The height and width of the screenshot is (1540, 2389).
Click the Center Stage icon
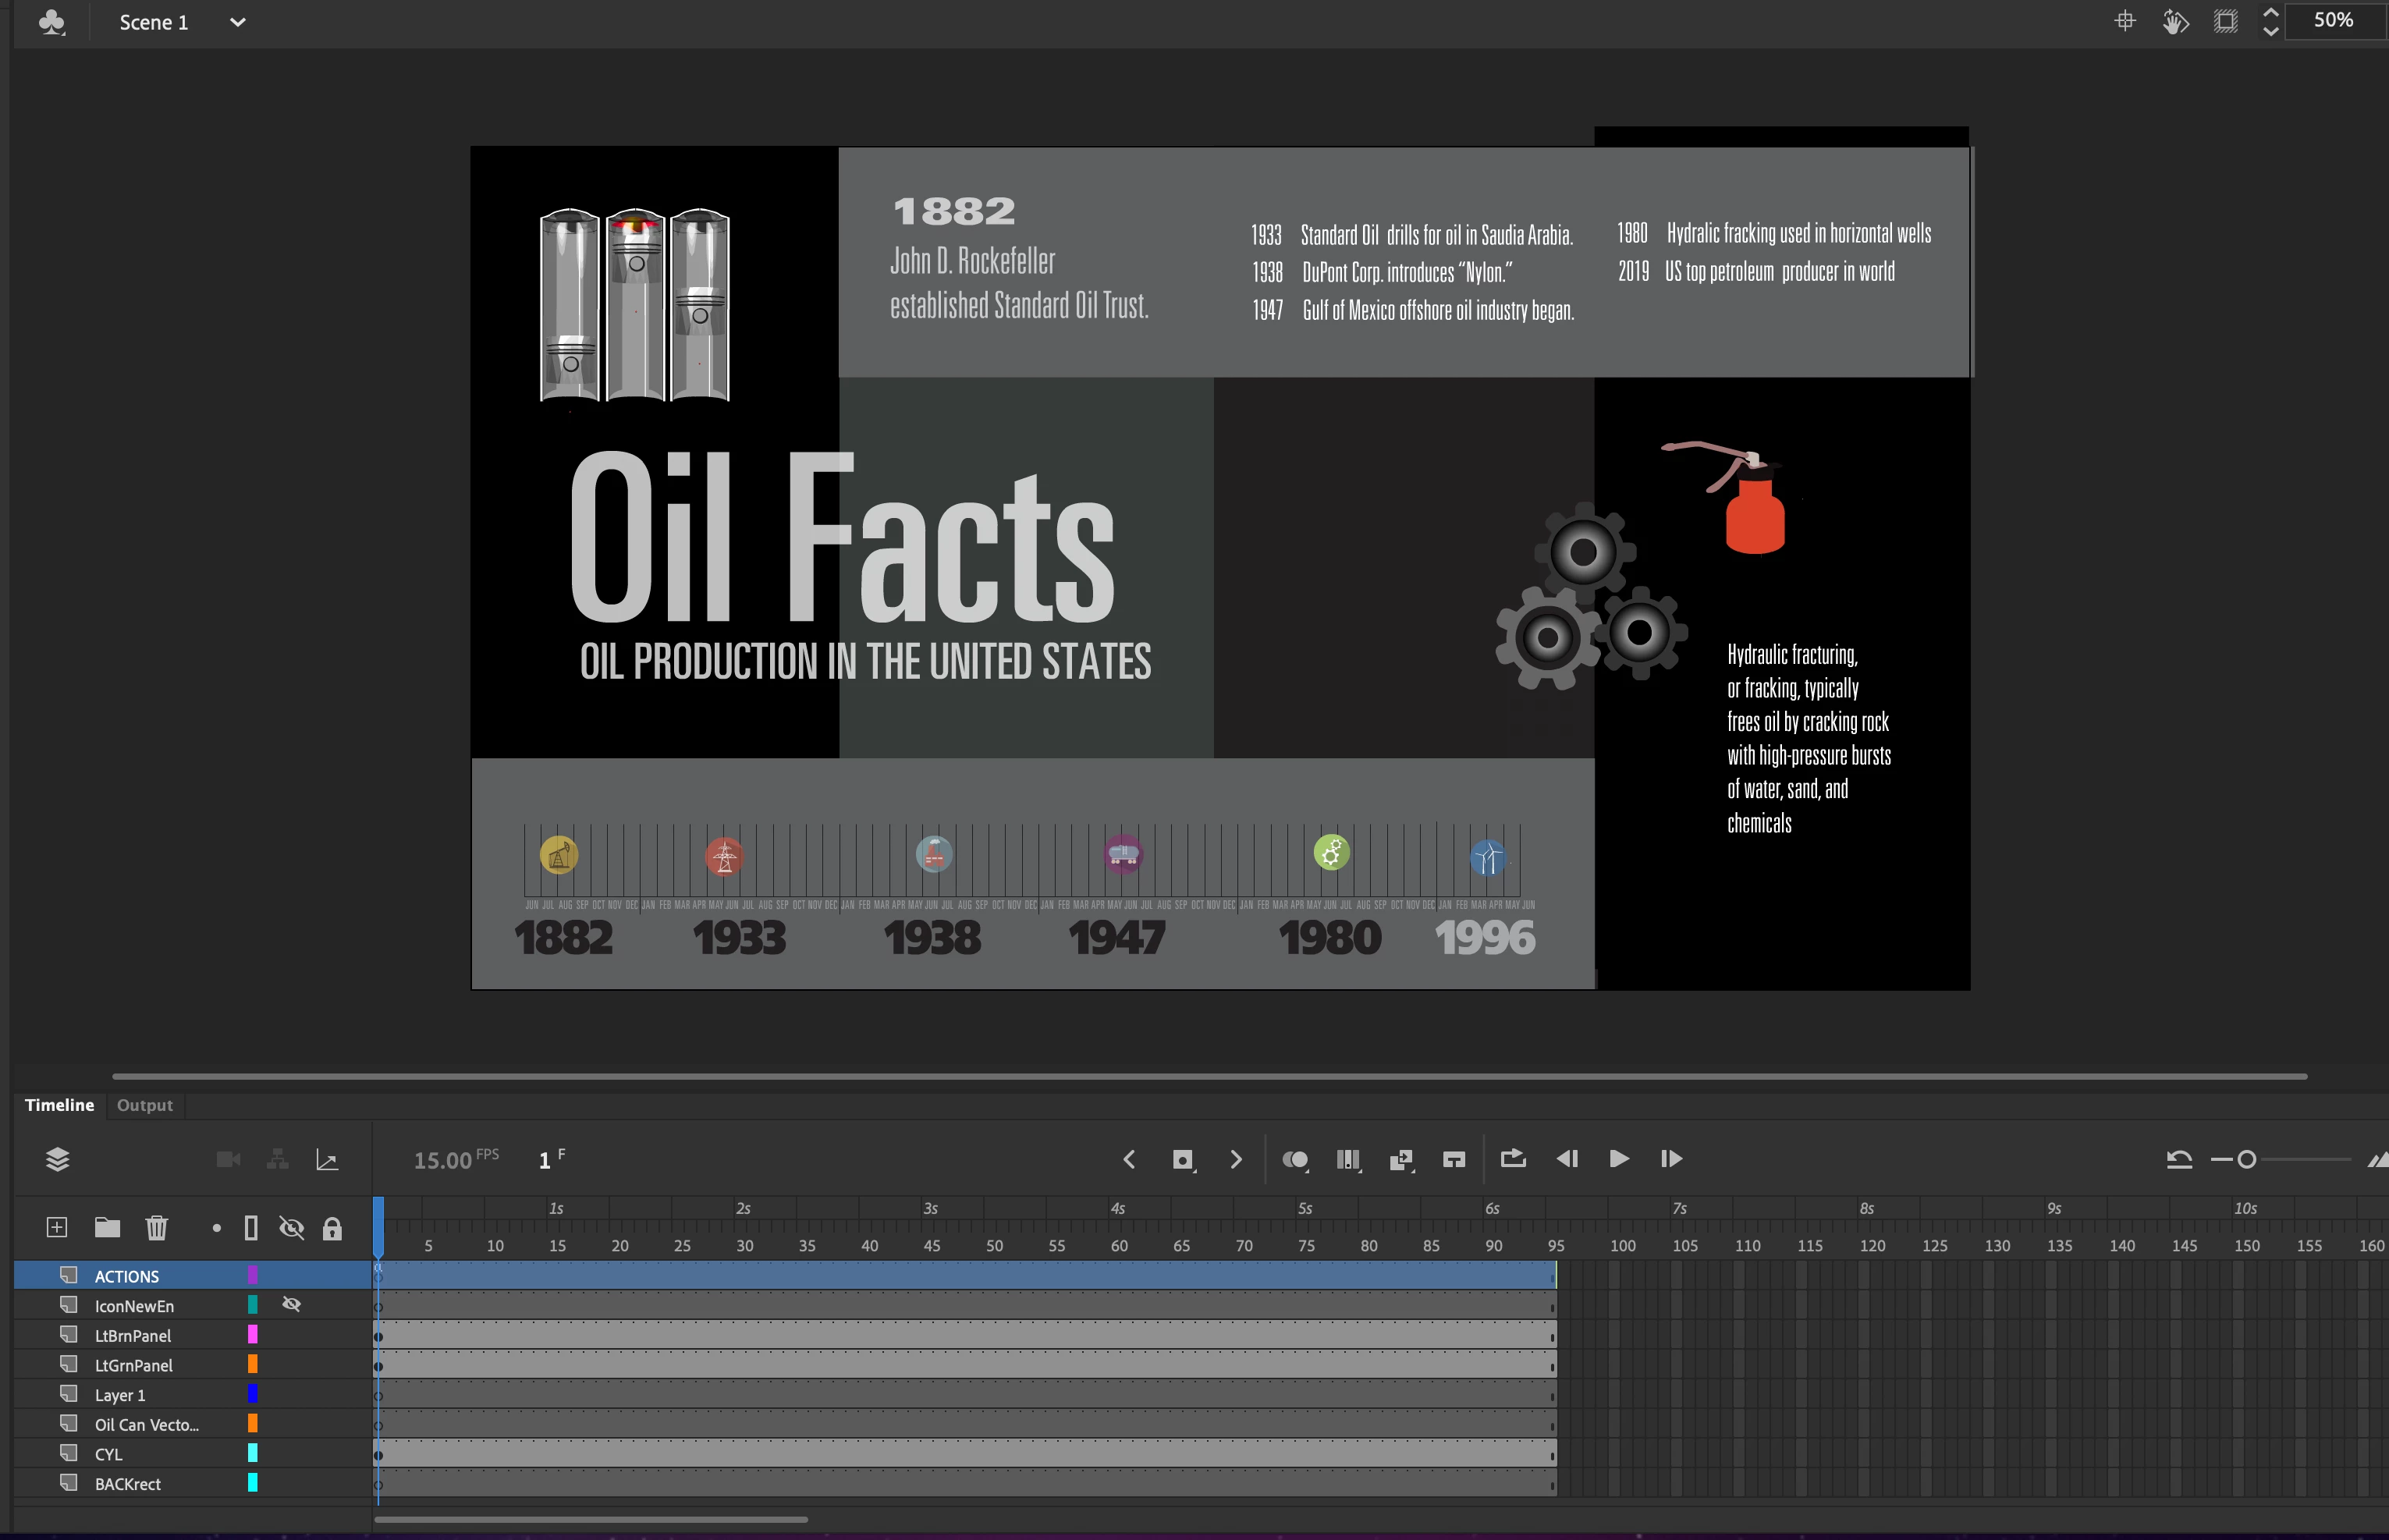point(2125,21)
